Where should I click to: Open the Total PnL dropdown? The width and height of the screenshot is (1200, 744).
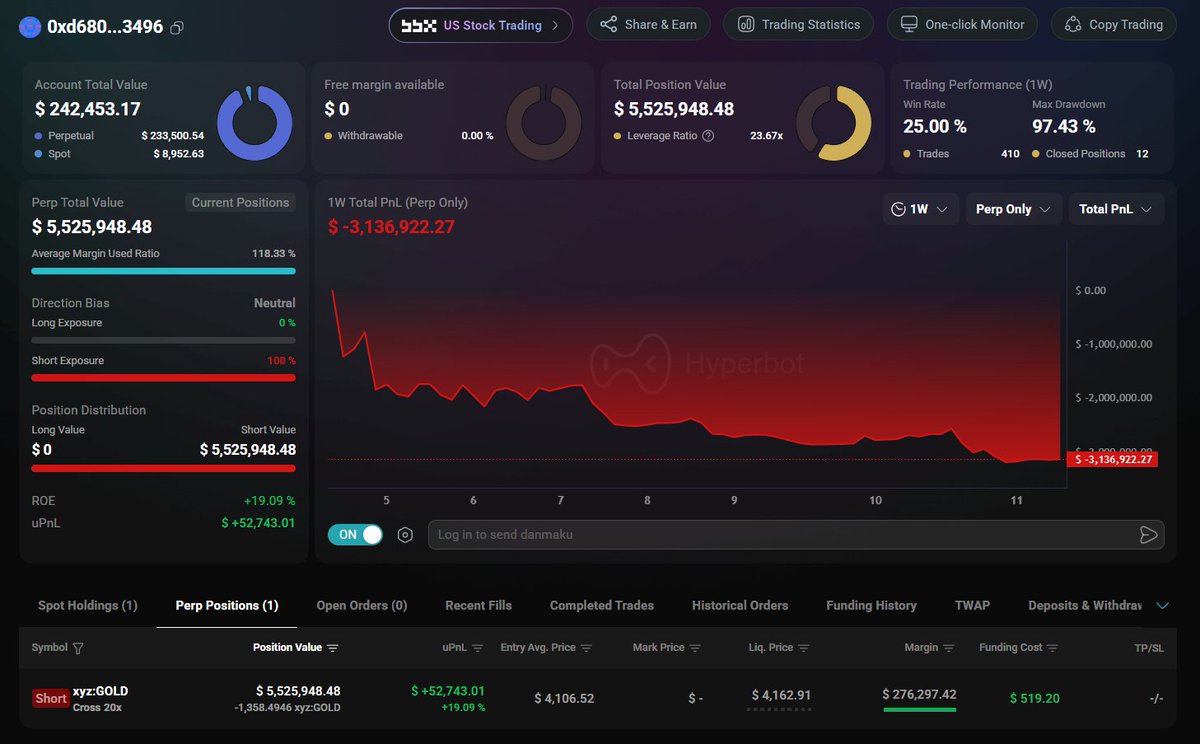[1116, 209]
